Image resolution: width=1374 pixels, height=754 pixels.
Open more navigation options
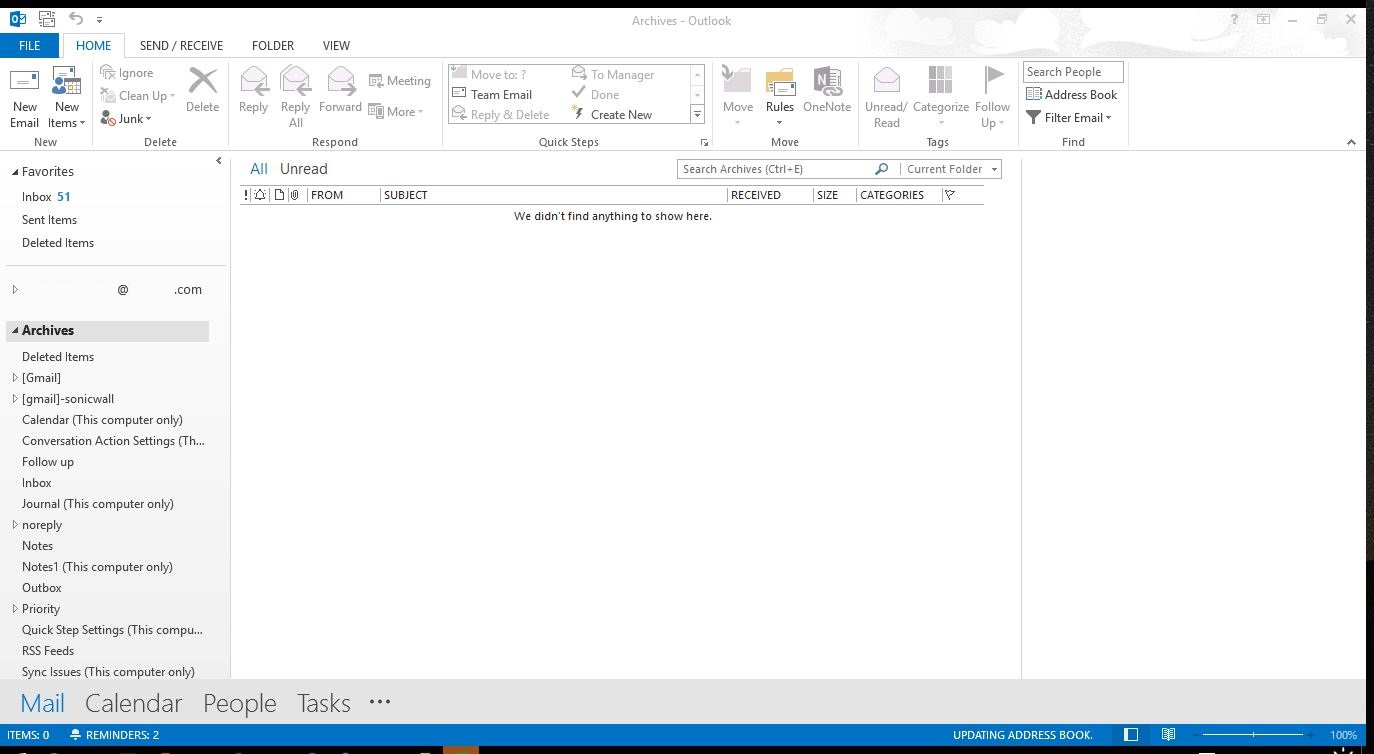pyautogui.click(x=379, y=702)
